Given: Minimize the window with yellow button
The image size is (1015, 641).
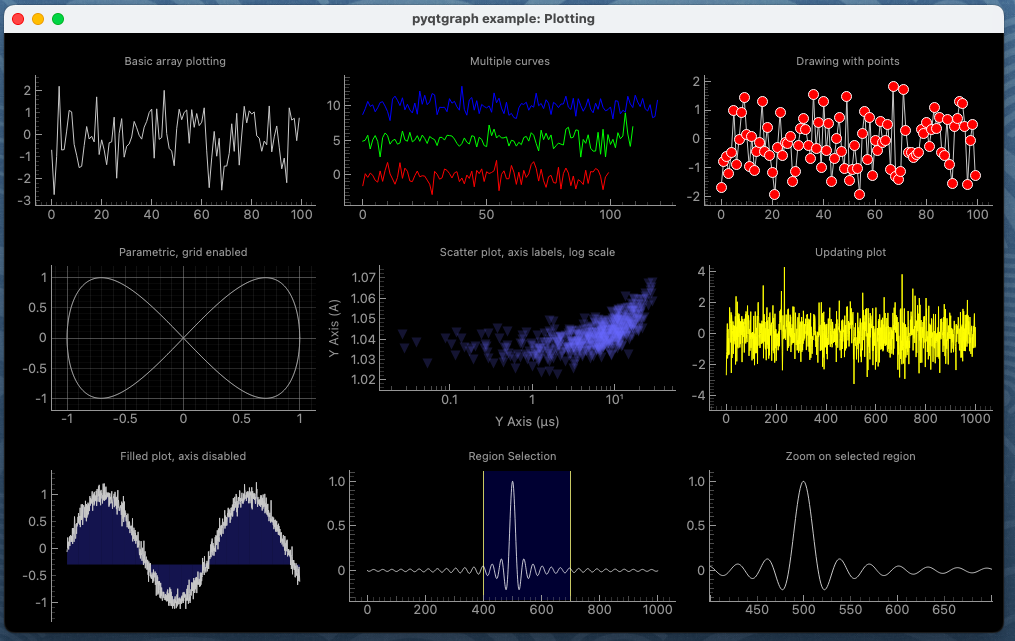Looking at the screenshot, I should (x=38, y=19).
